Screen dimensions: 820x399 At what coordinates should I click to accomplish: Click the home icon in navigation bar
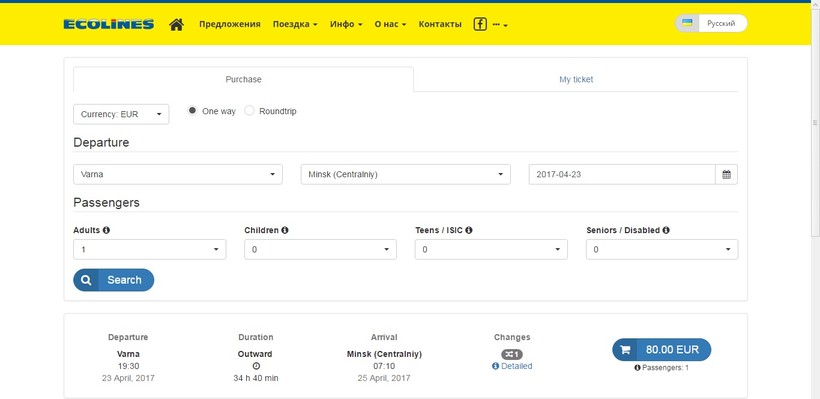coord(176,24)
